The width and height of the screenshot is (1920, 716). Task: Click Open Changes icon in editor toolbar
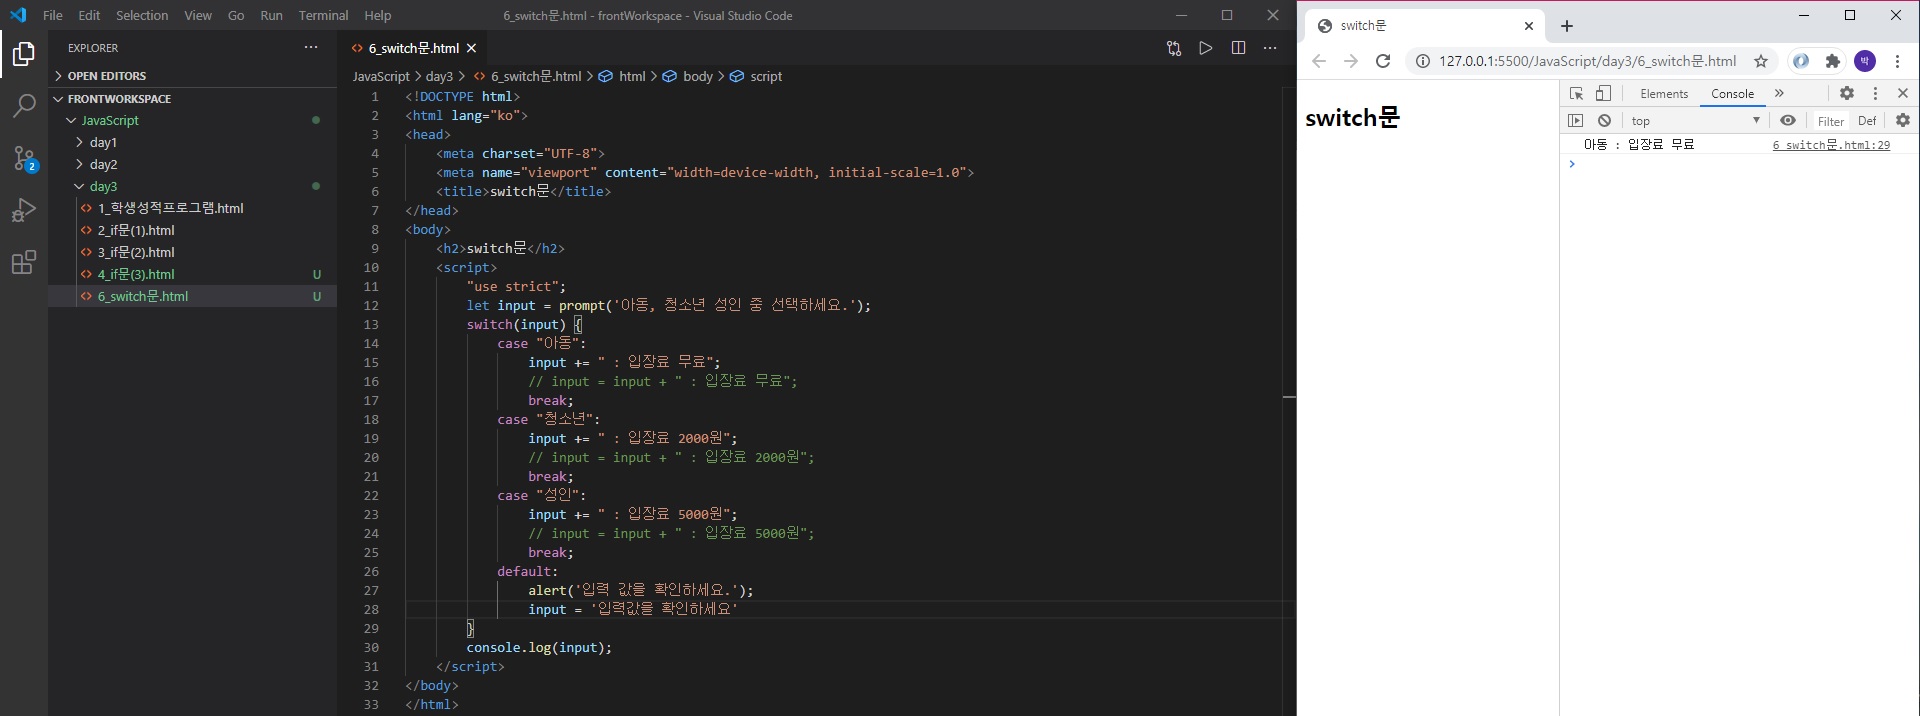tap(1174, 48)
